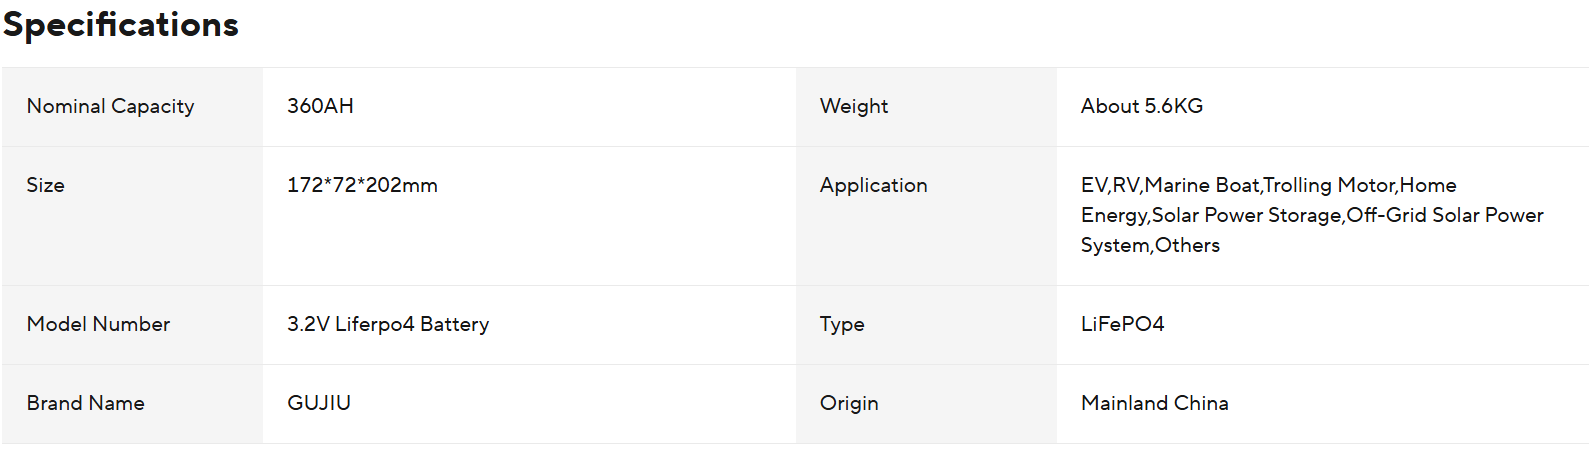Click the System,Others text line
This screenshot has height=466, width=1592.
coord(1150,245)
